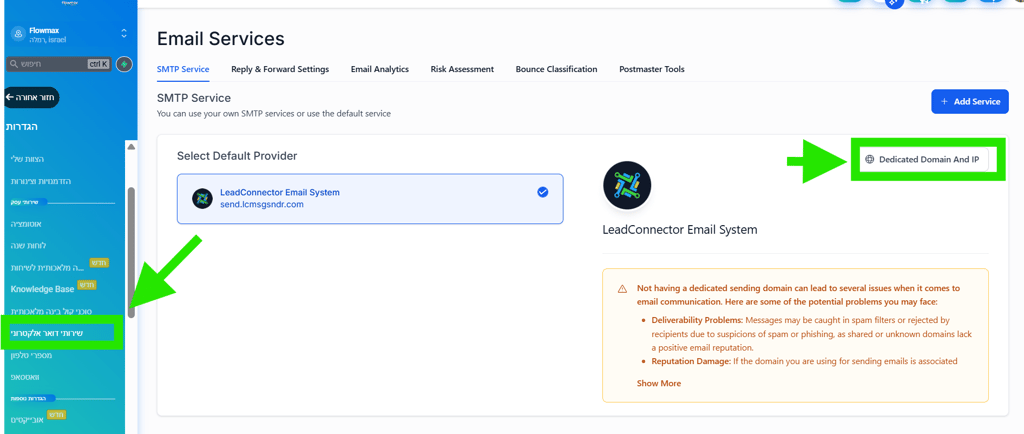Open הזדמנויות וצינורות settings

click(40, 181)
